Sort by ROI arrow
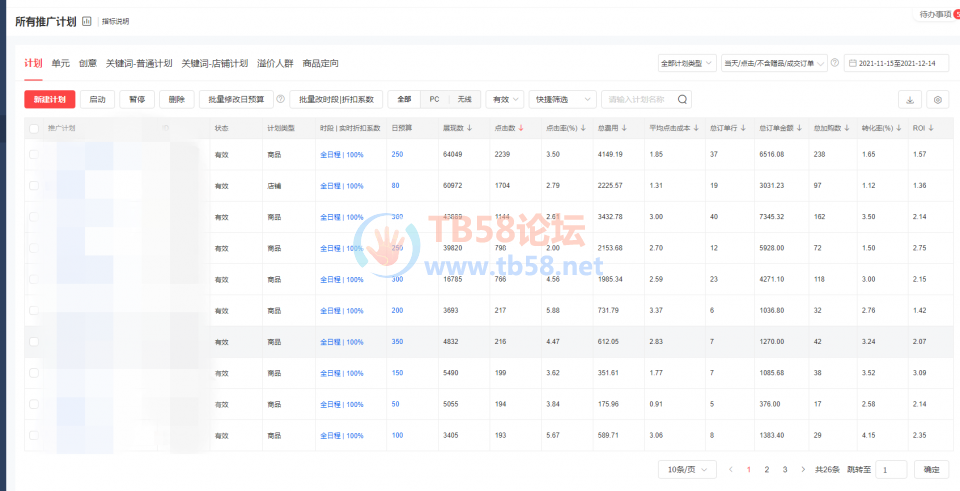 tap(931, 128)
